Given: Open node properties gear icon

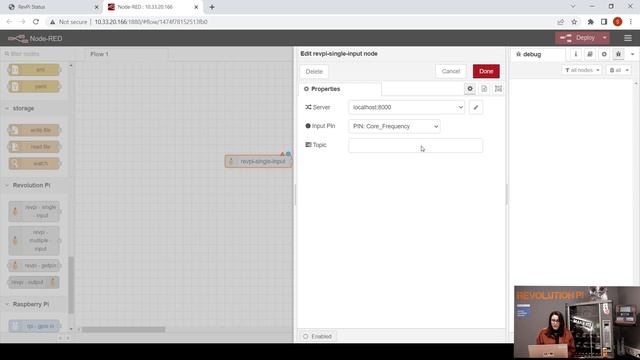Looking at the screenshot, I should pos(470,89).
